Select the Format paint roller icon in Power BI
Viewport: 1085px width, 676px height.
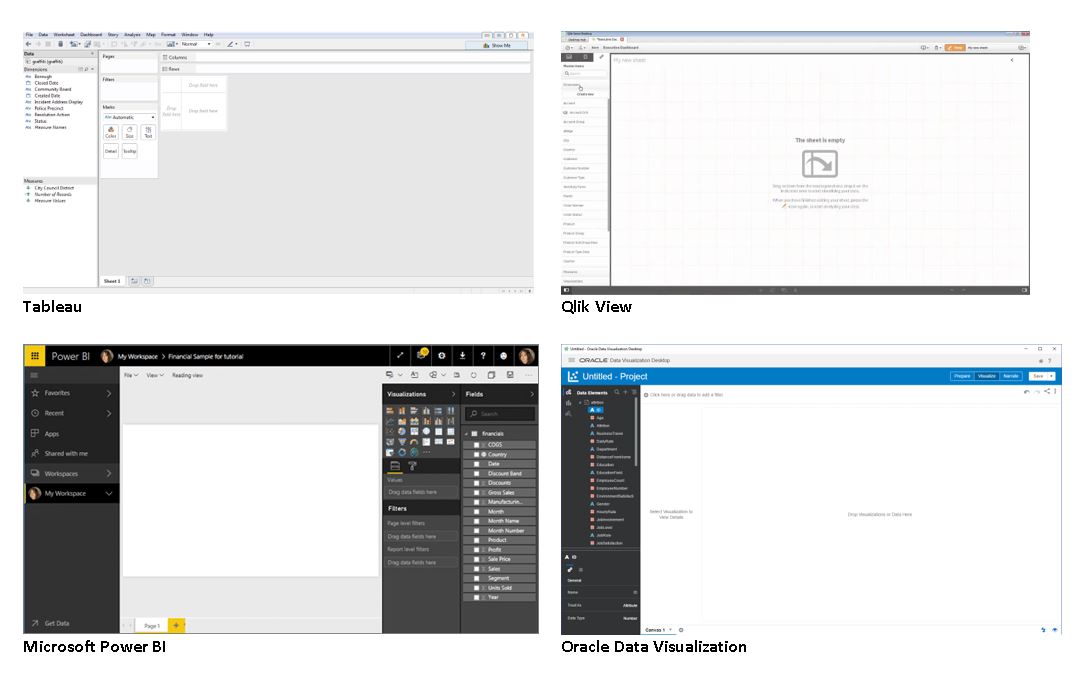pyautogui.click(x=412, y=466)
